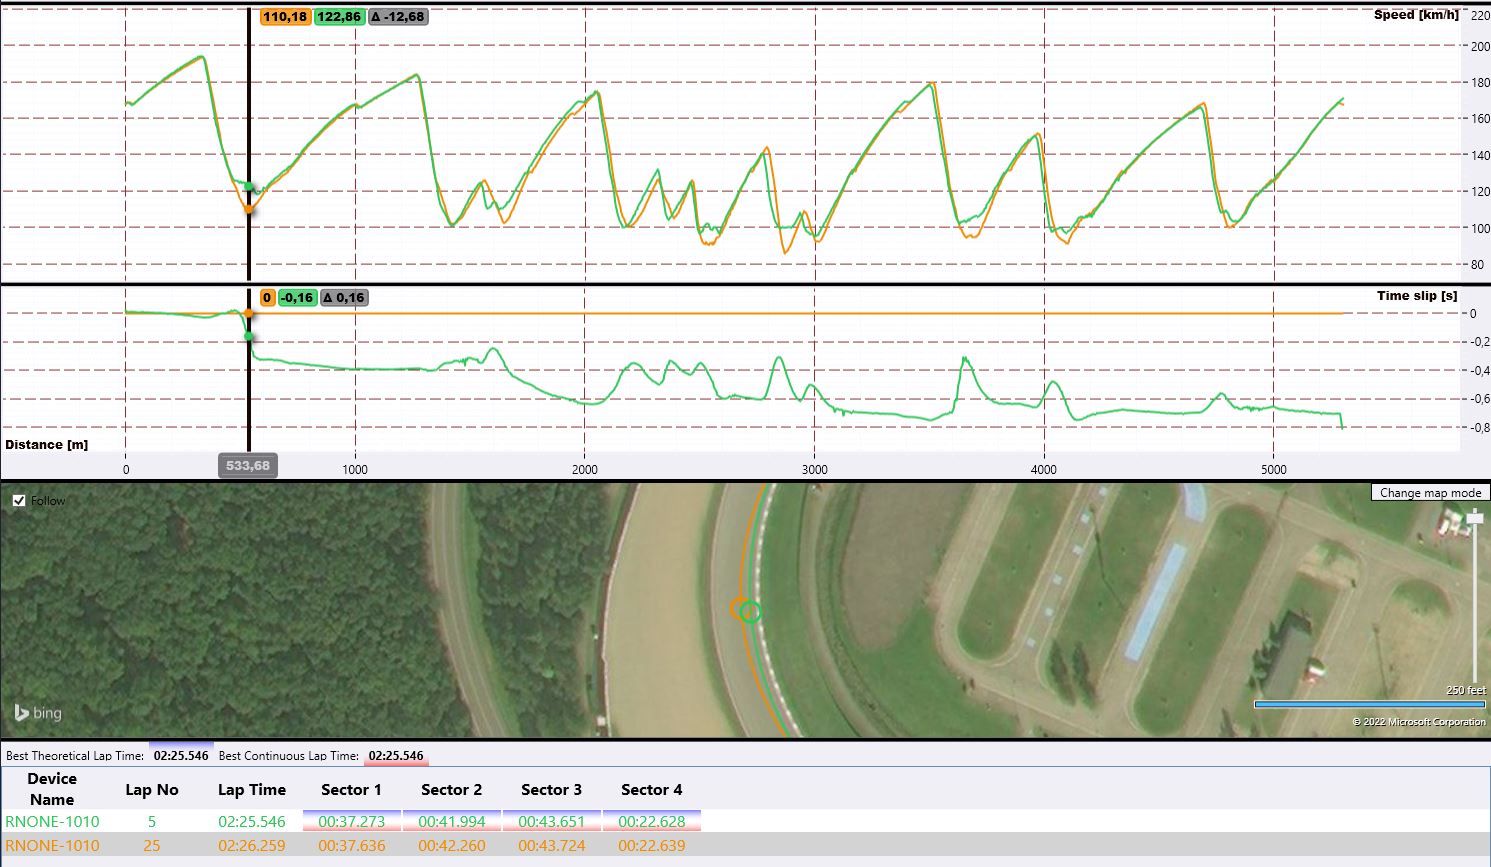The image size is (1491, 867).
Task: Click Best Theoretical Lap Time value 02:25.546
Action: [181, 756]
